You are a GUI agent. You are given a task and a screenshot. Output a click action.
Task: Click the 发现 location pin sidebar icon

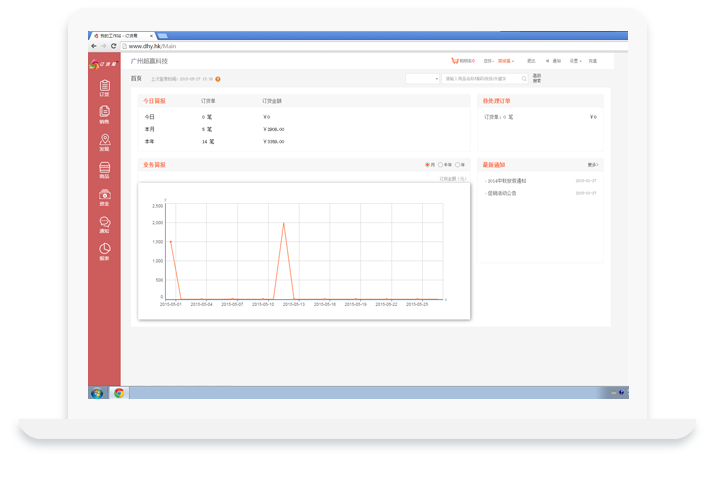(104, 143)
